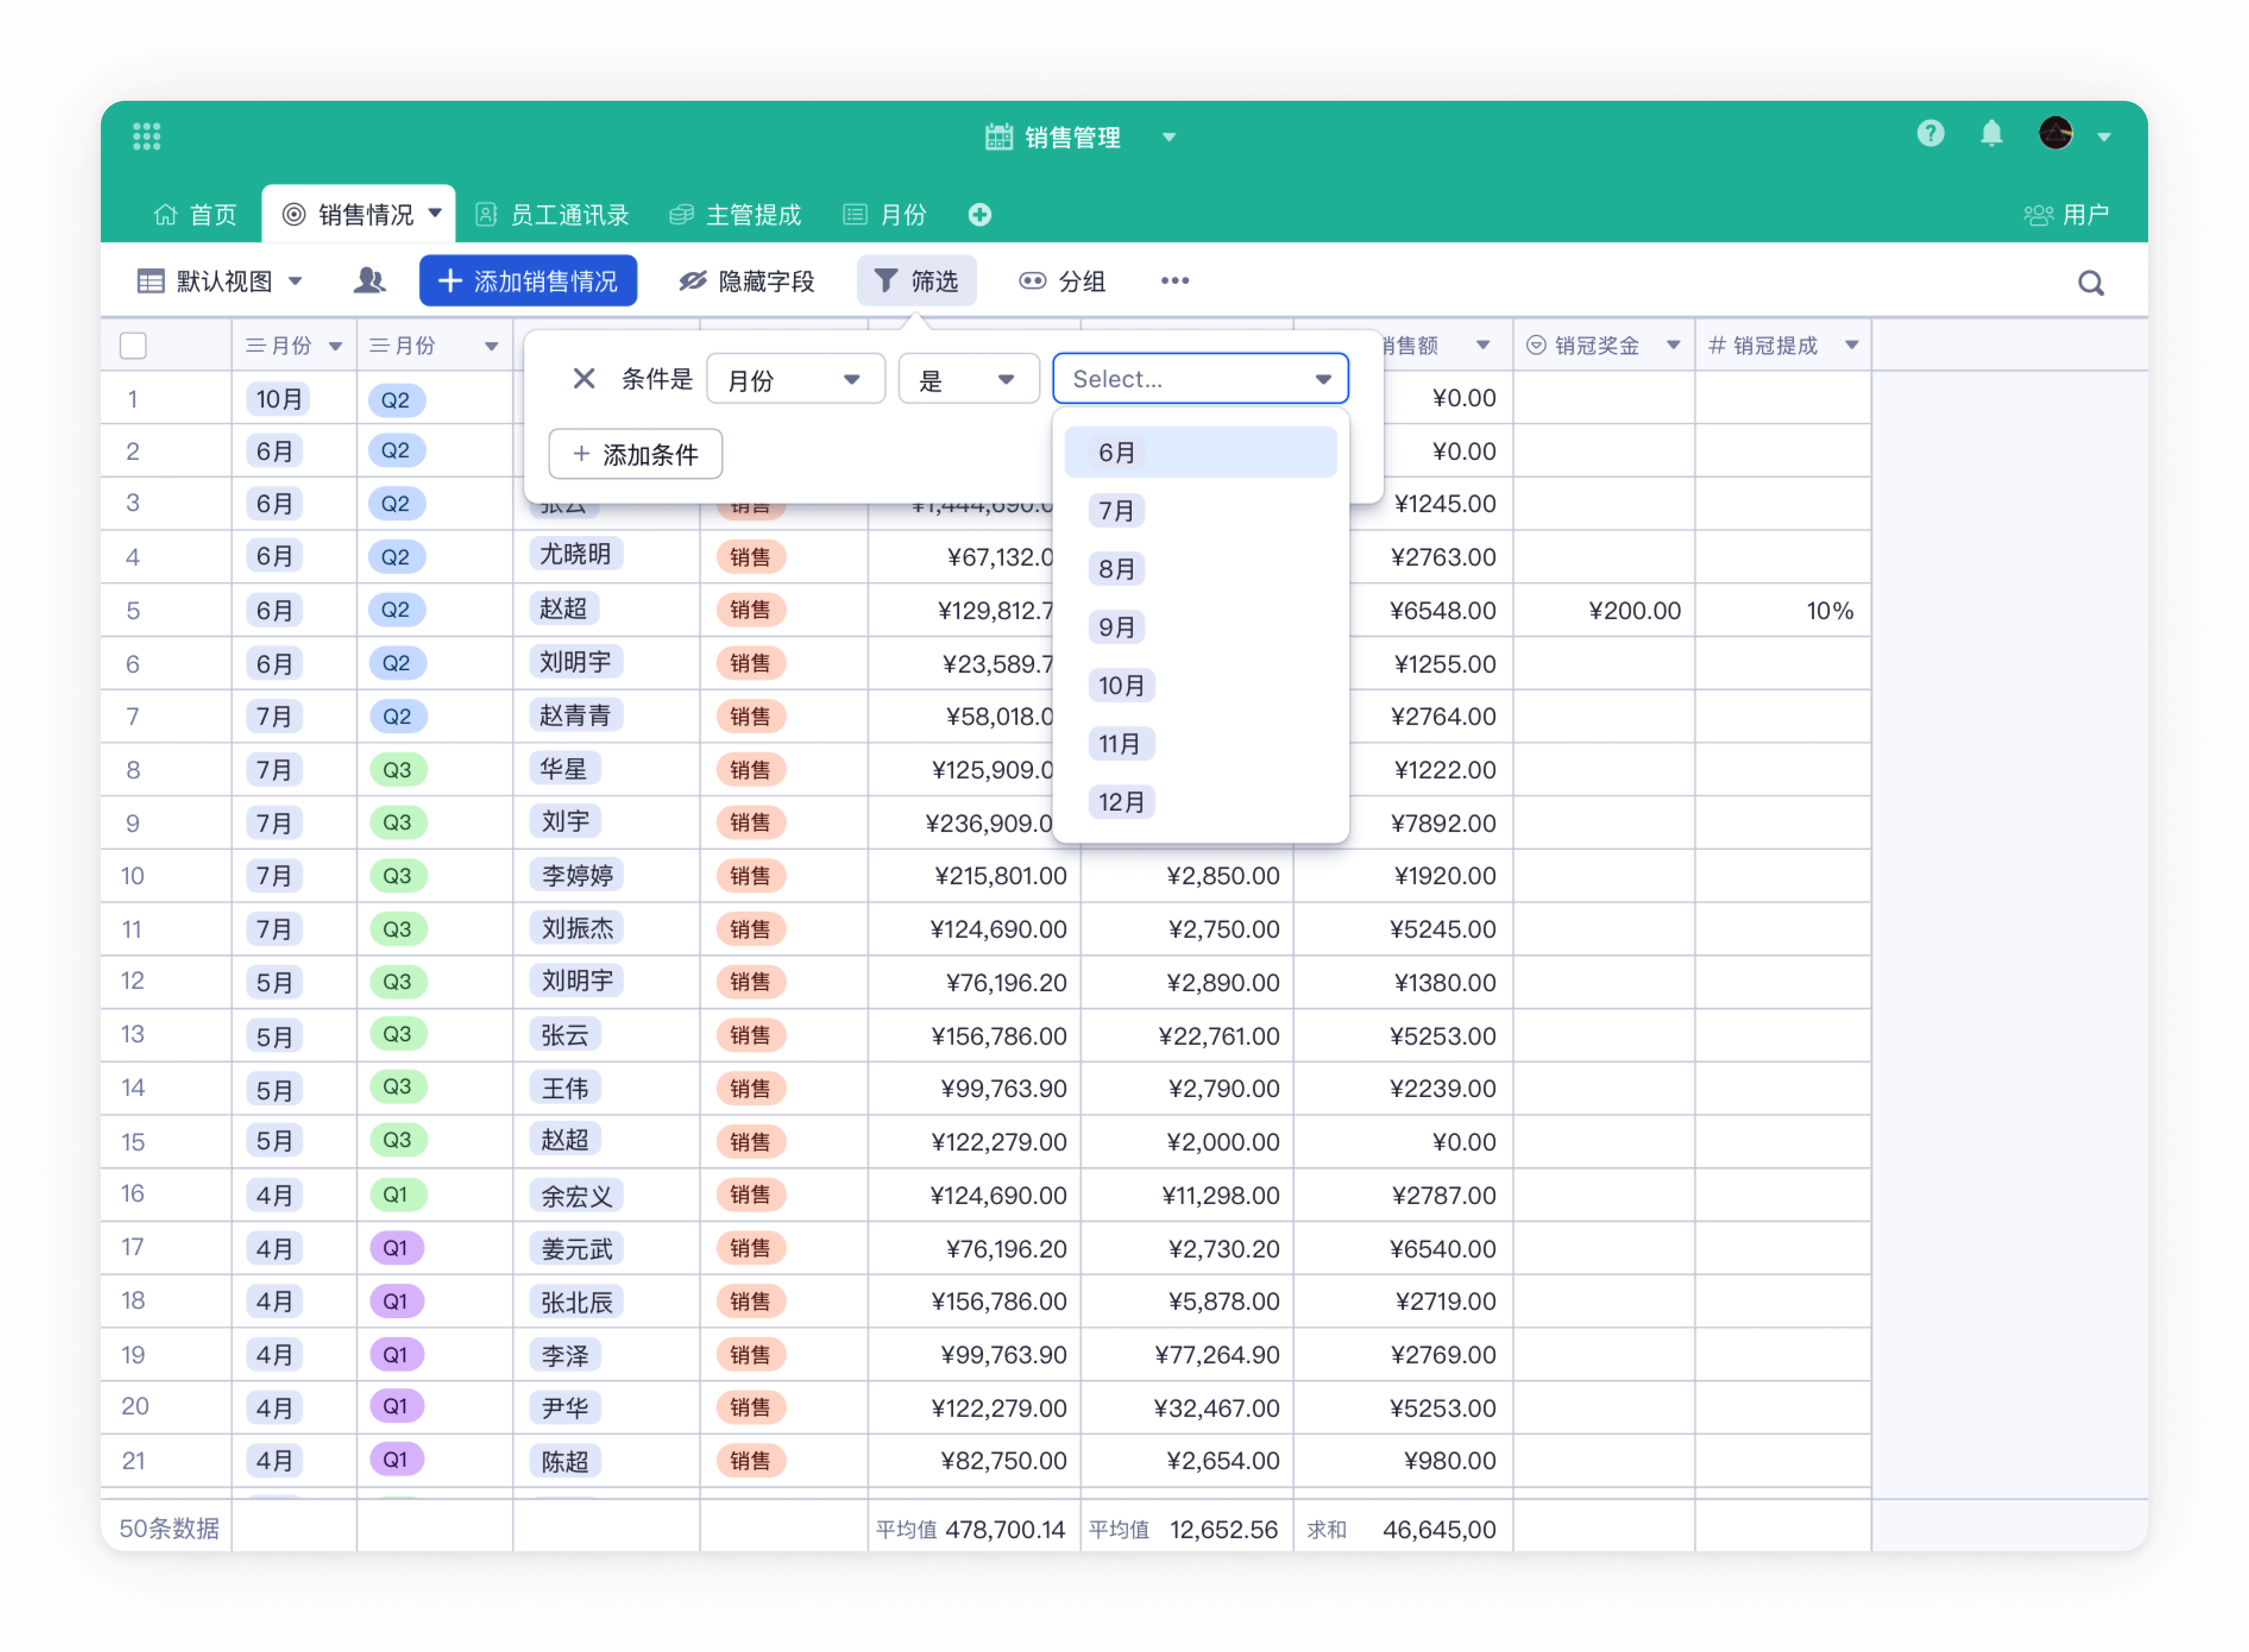Switch to the 主管提成 tab

coord(735,215)
